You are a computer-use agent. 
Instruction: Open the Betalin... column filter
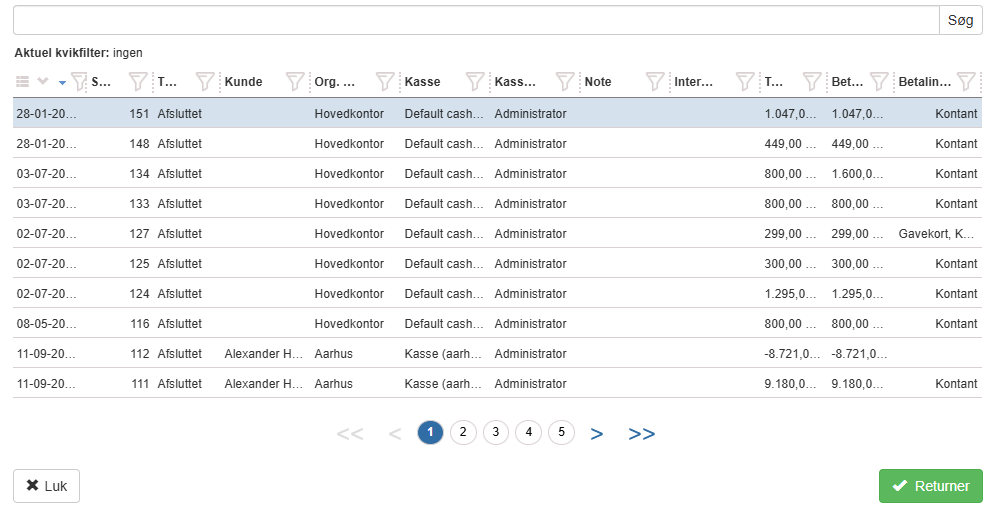click(x=966, y=81)
